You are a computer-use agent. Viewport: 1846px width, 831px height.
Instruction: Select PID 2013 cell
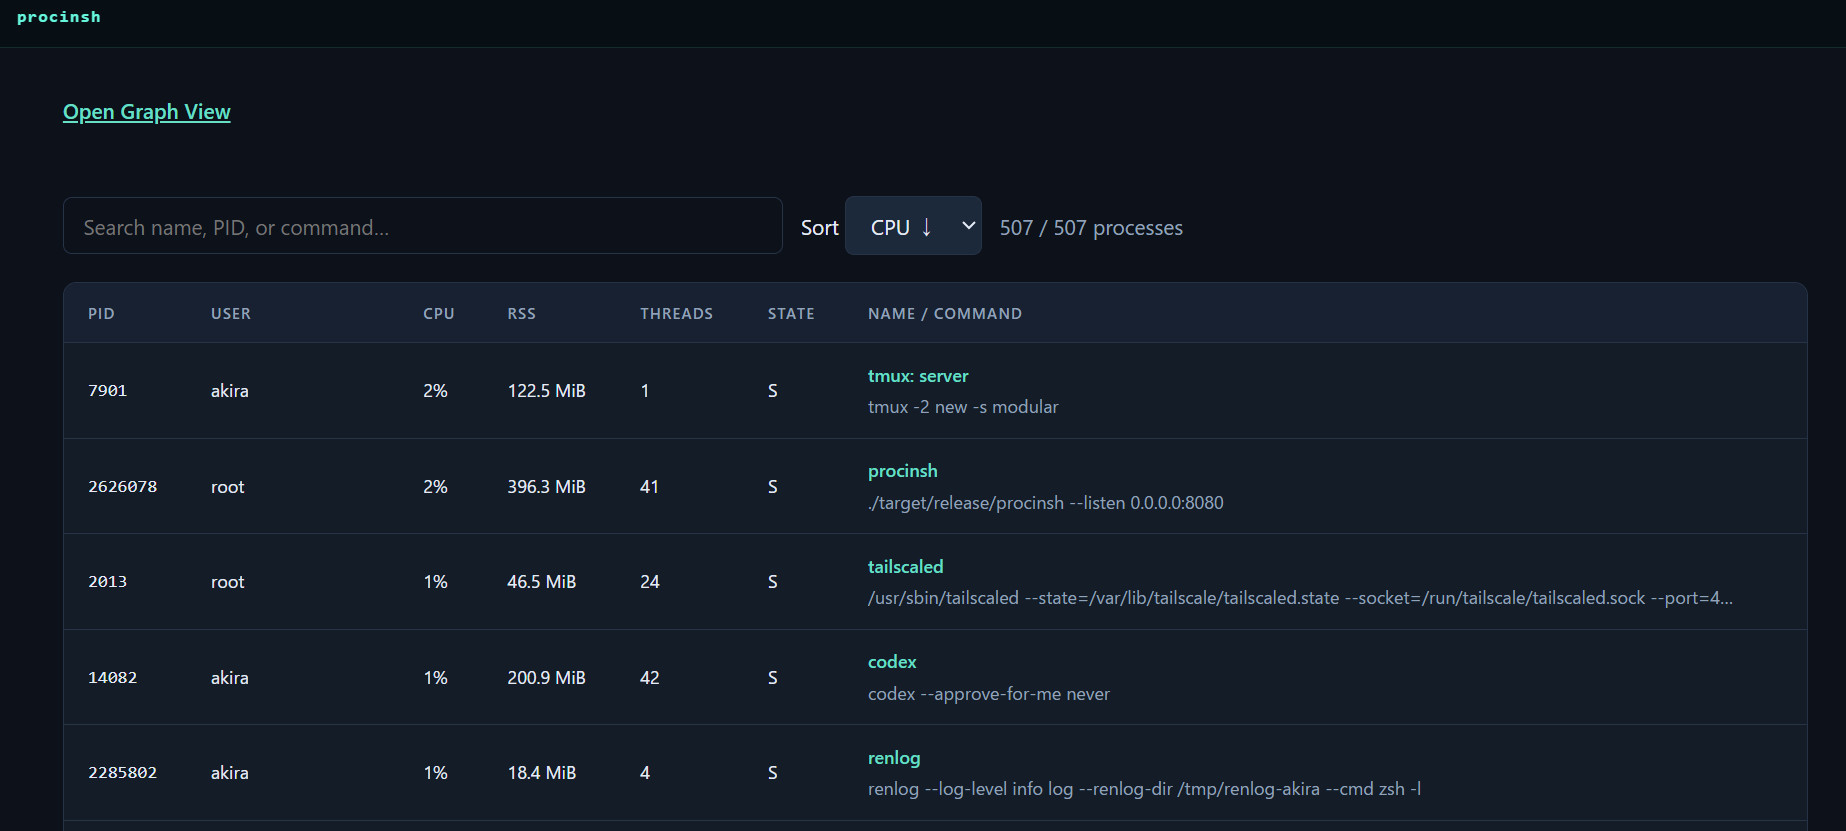pos(108,582)
